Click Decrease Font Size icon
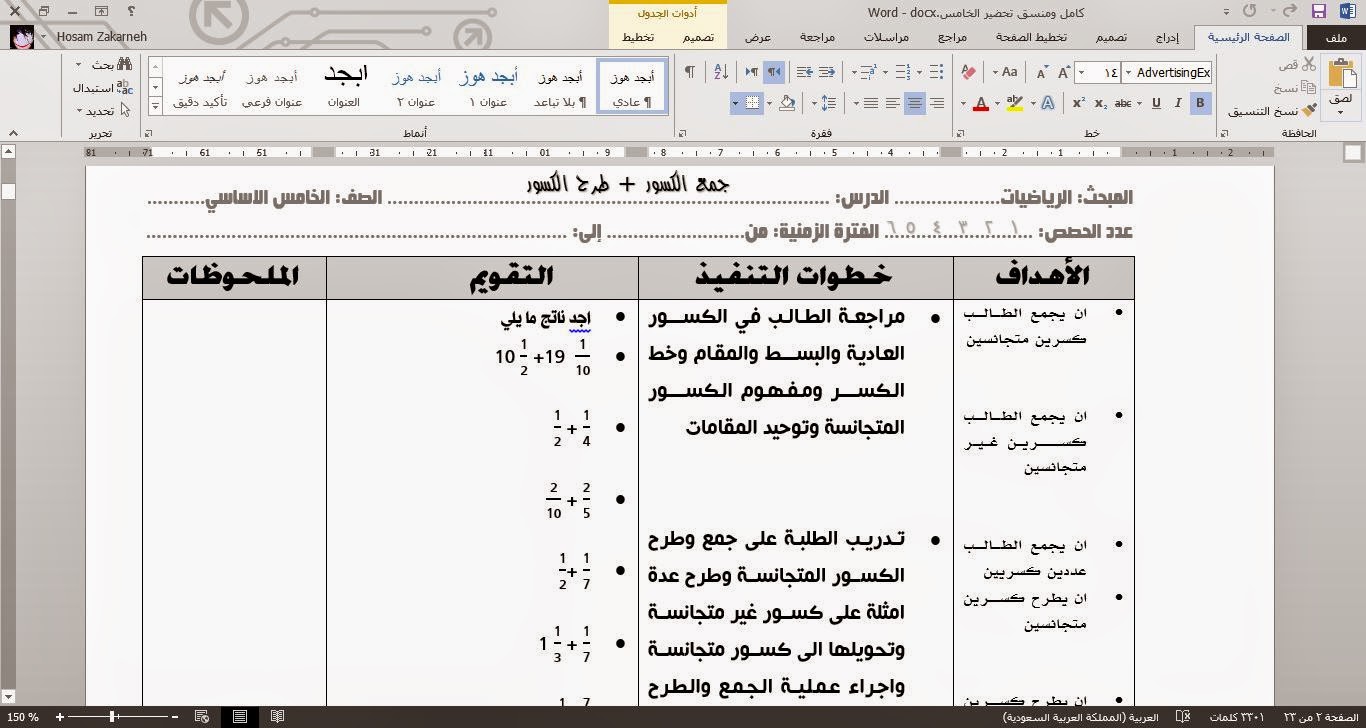 pos(1041,72)
